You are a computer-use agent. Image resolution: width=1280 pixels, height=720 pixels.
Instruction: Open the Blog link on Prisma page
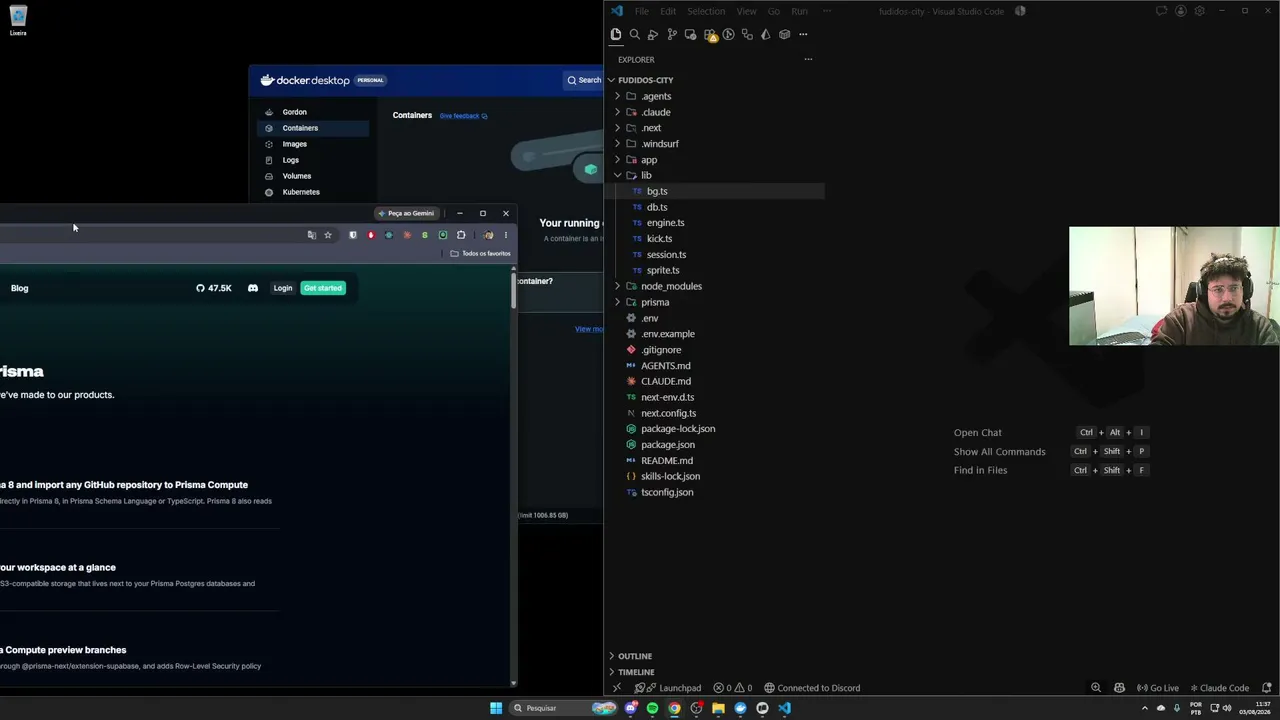20,288
